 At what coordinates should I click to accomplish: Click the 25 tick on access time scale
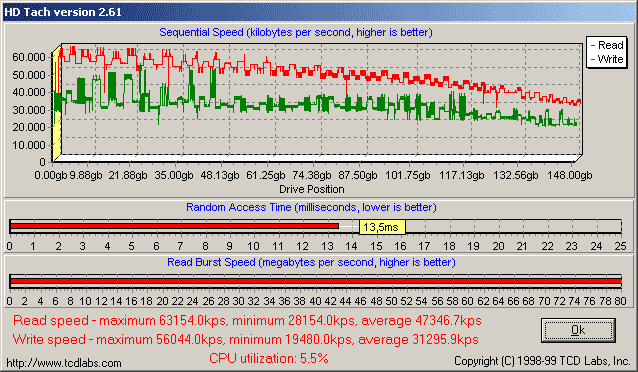click(621, 246)
